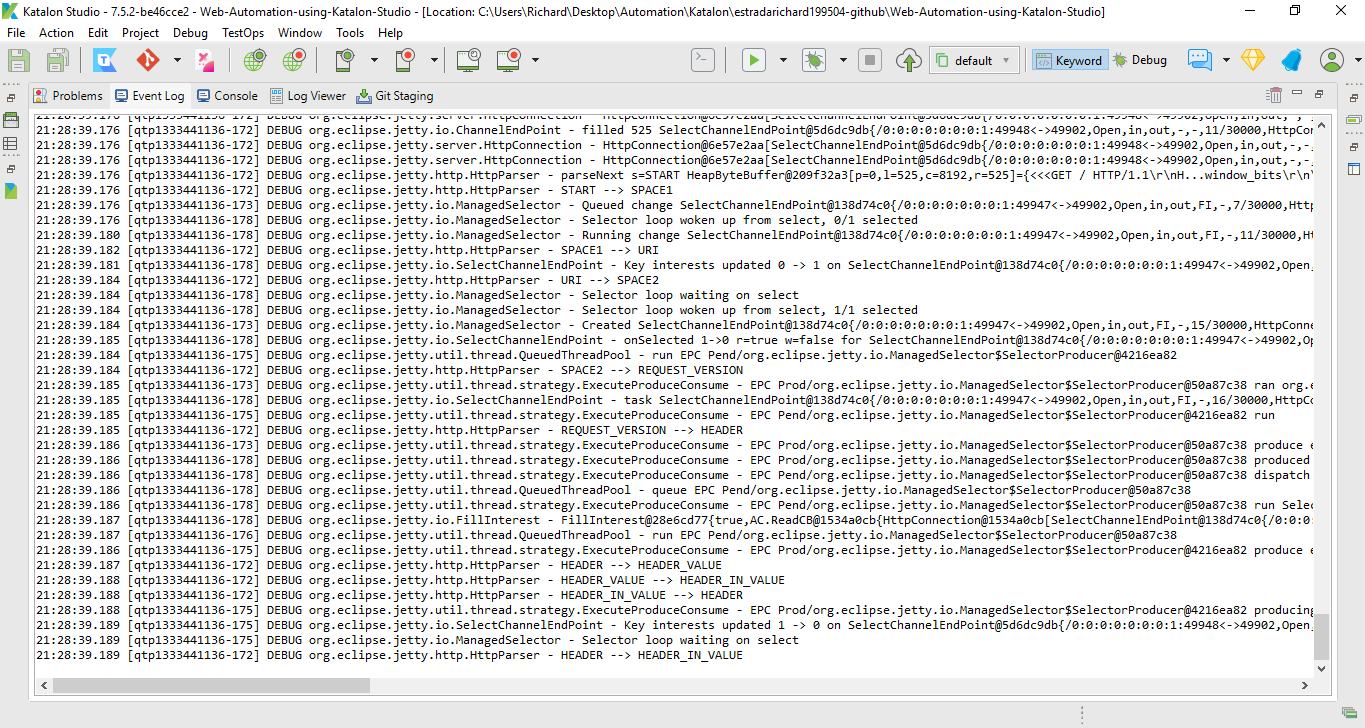Image resolution: width=1365 pixels, height=728 pixels.
Task: Click the Katalon logo sidebar icon
Action: (11, 190)
